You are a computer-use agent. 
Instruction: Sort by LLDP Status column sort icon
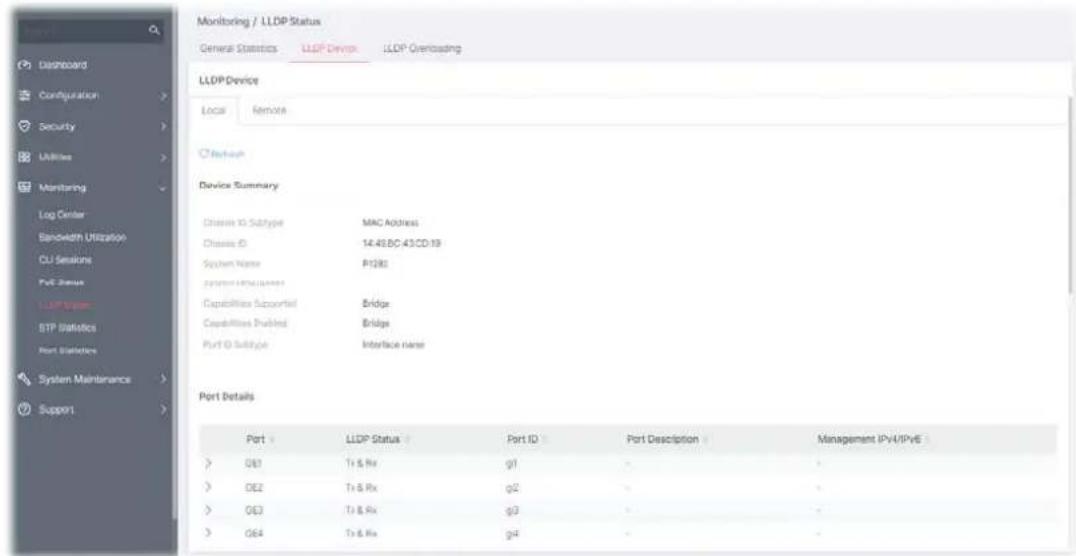click(406, 439)
